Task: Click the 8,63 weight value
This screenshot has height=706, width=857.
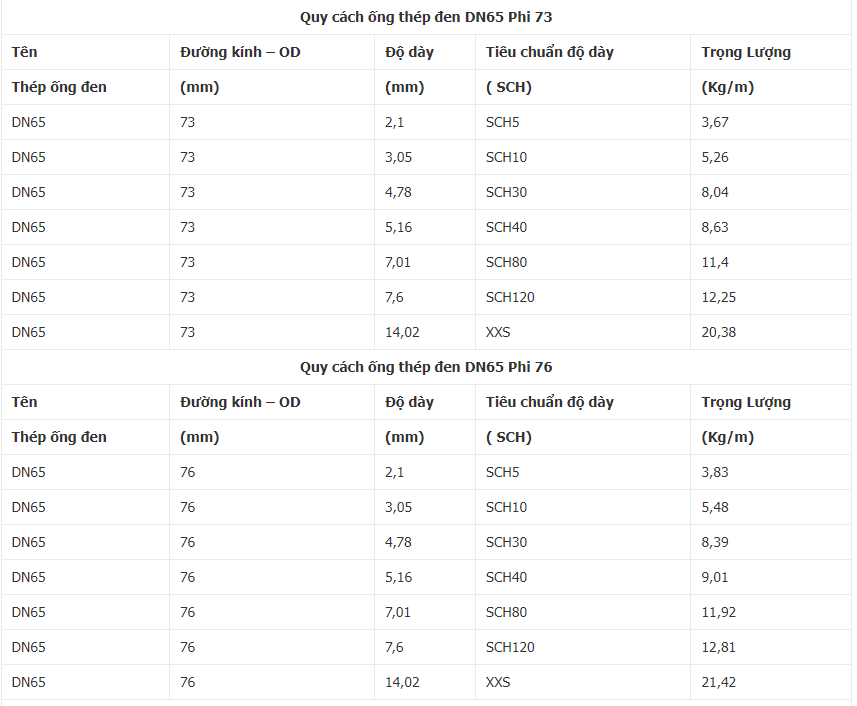Action: tap(715, 227)
